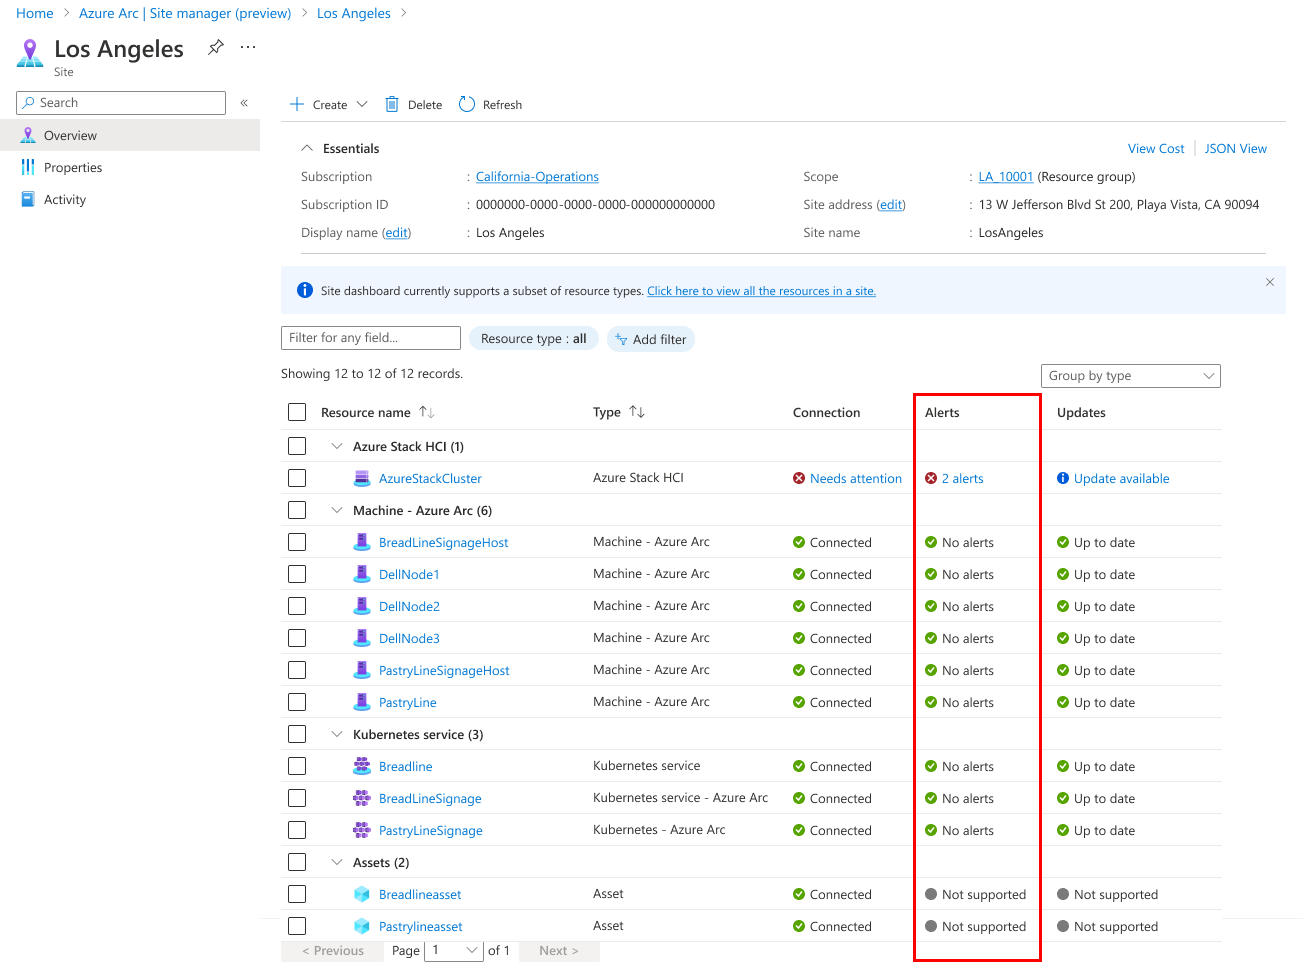Click the Delete toolbar icon
The width and height of the screenshot is (1303, 975).
389,104
